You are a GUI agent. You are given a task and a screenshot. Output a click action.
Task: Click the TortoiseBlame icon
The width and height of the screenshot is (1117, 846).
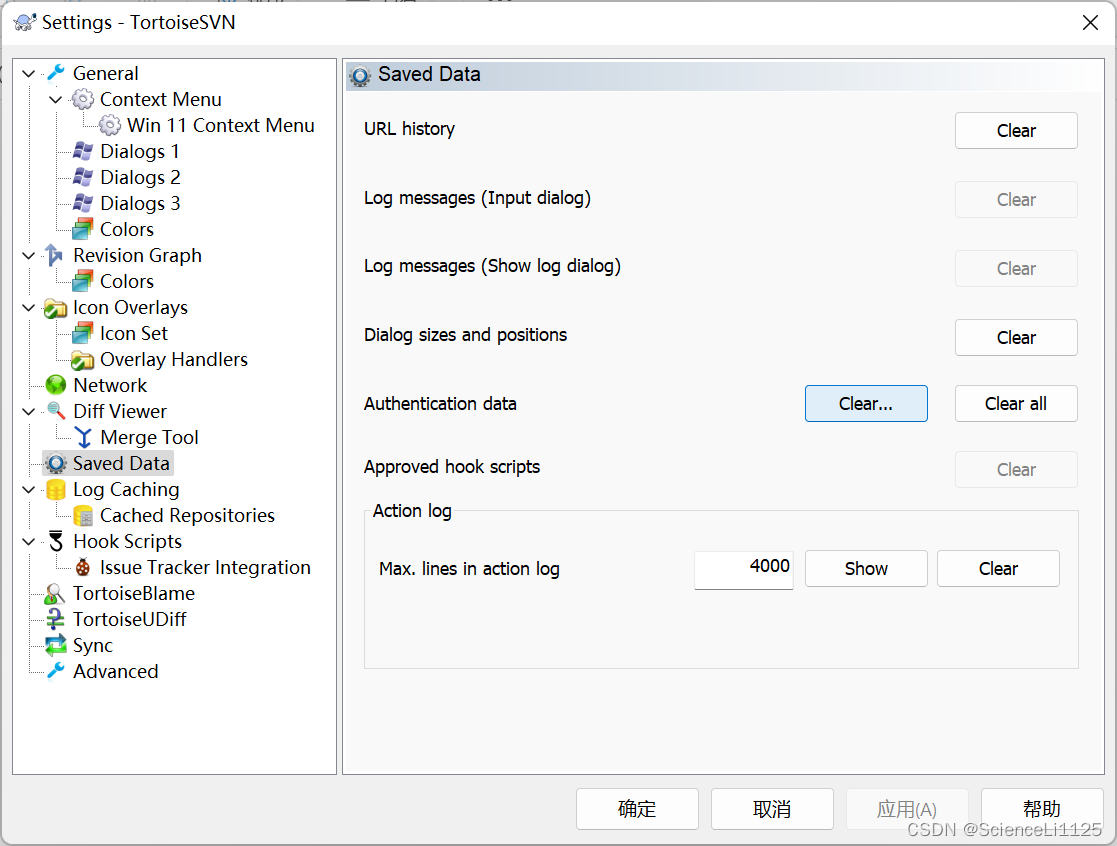tap(56, 593)
